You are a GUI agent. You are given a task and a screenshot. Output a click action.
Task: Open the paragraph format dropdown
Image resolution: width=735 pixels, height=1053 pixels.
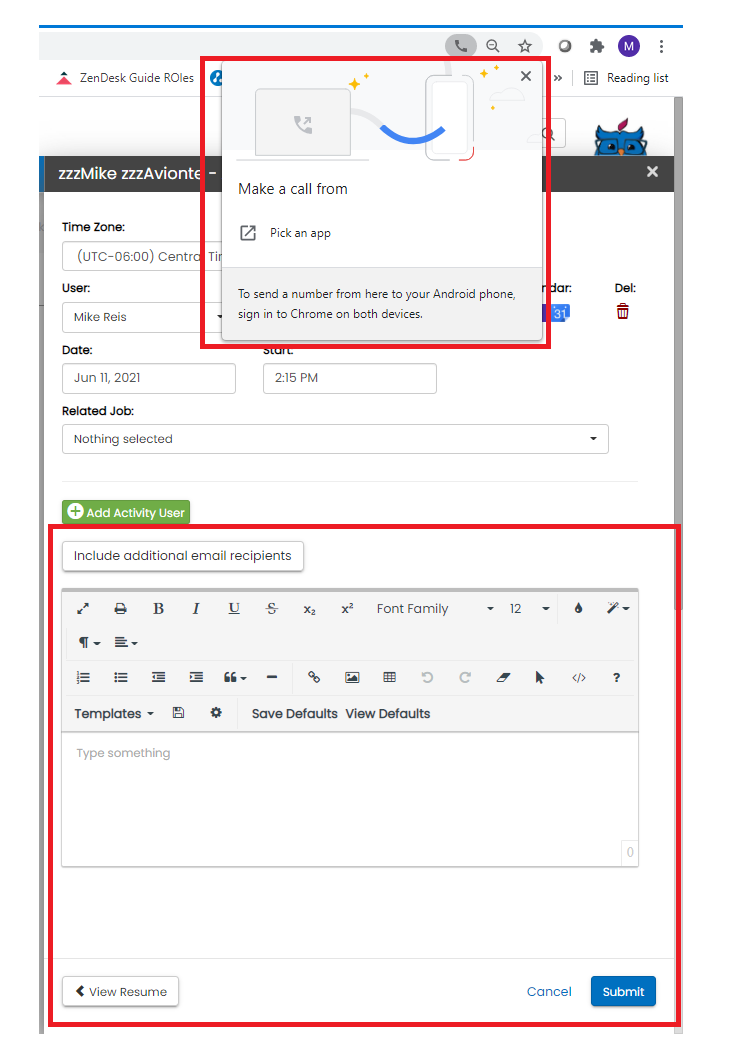pyautogui.click(x=89, y=643)
